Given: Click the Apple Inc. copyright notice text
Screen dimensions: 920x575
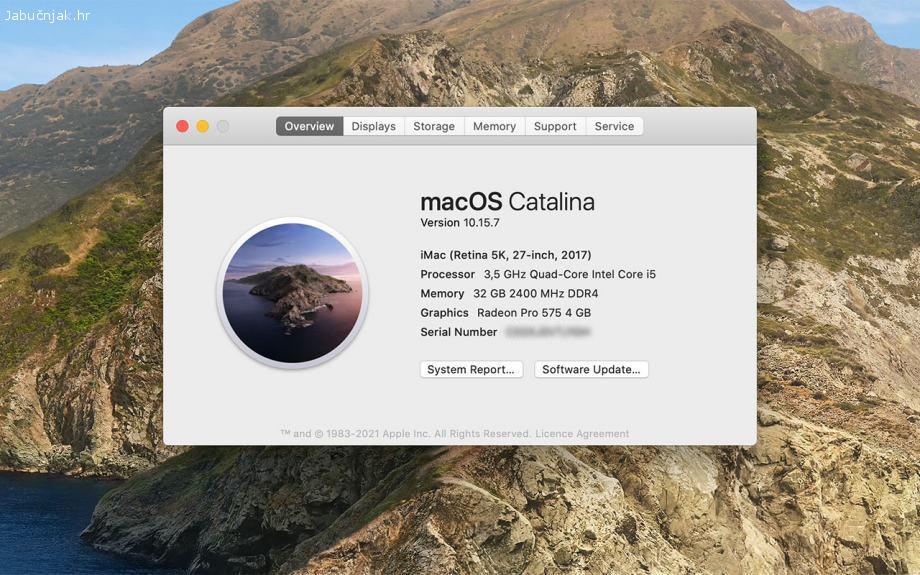Looking at the screenshot, I should coord(405,434).
